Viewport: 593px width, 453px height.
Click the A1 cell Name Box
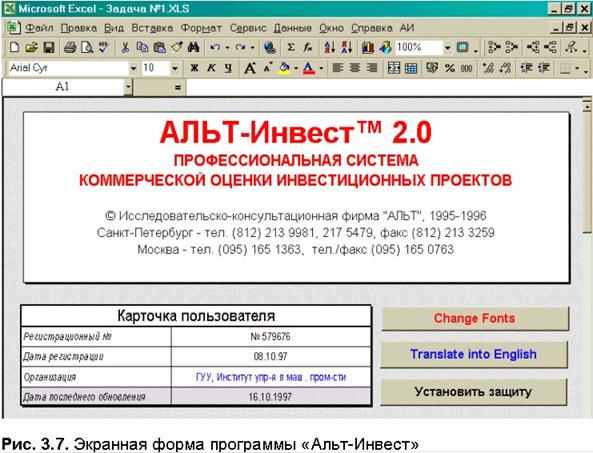[x=63, y=87]
